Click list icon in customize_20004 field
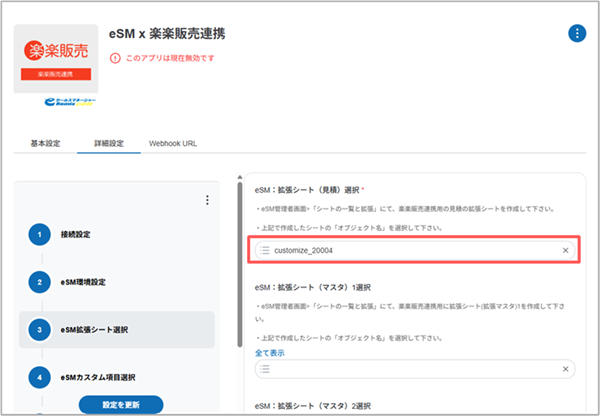Image resolution: width=600 pixels, height=416 pixels. 265,250
